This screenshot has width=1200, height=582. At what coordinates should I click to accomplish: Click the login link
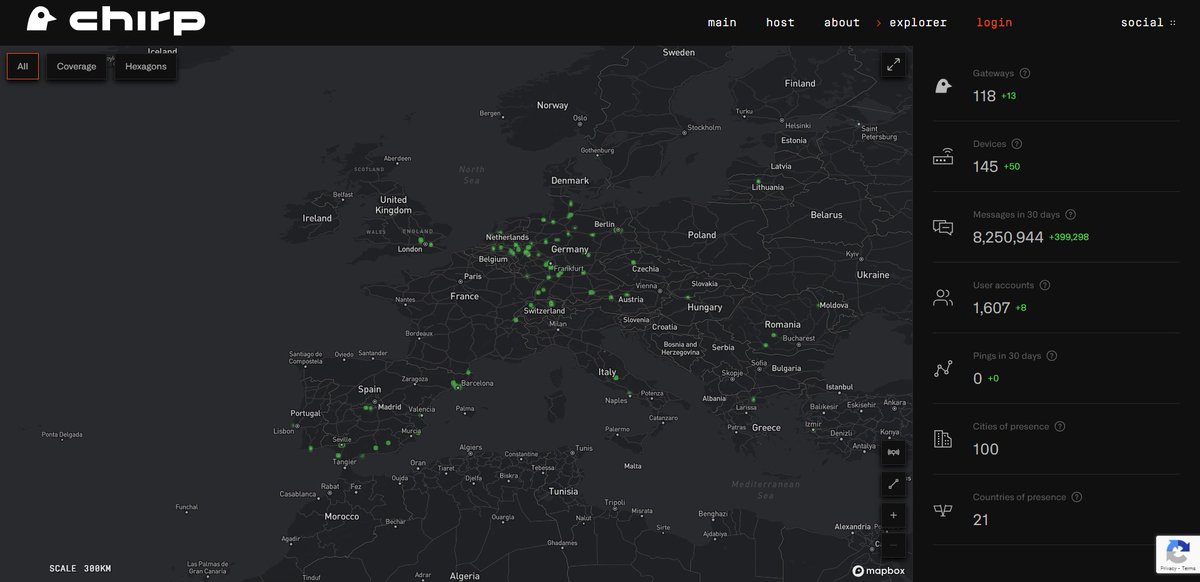(994, 22)
